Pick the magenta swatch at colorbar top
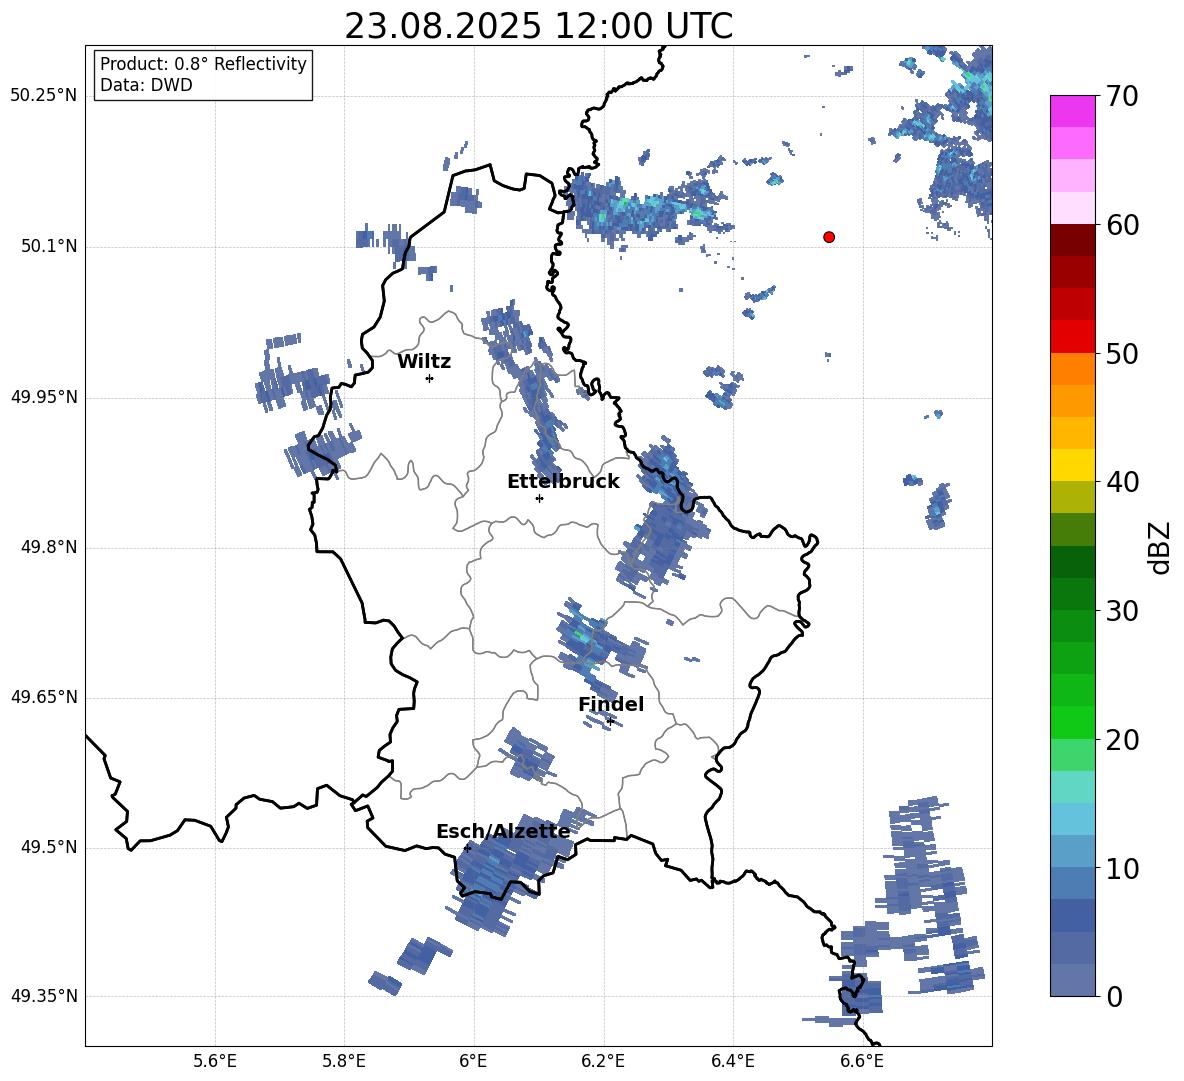Screen dimensions: 1184x1081 click(1073, 112)
